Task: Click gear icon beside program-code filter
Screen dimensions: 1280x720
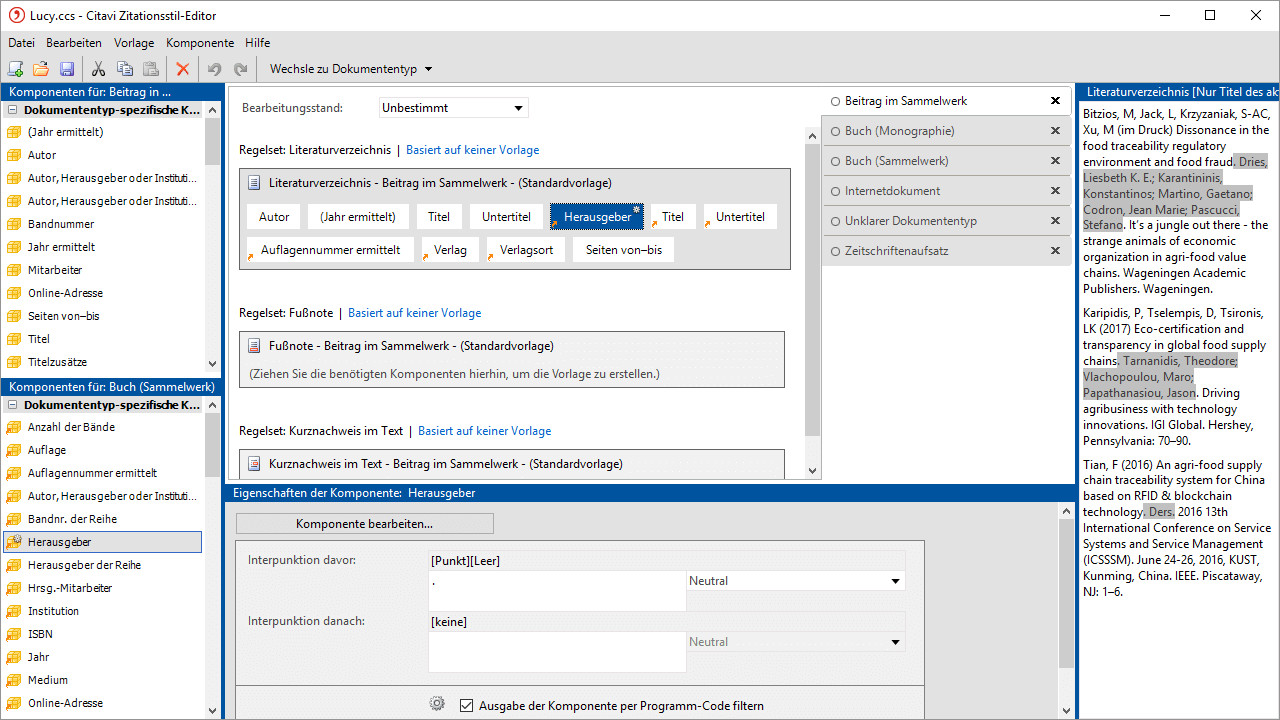Action: (x=437, y=704)
